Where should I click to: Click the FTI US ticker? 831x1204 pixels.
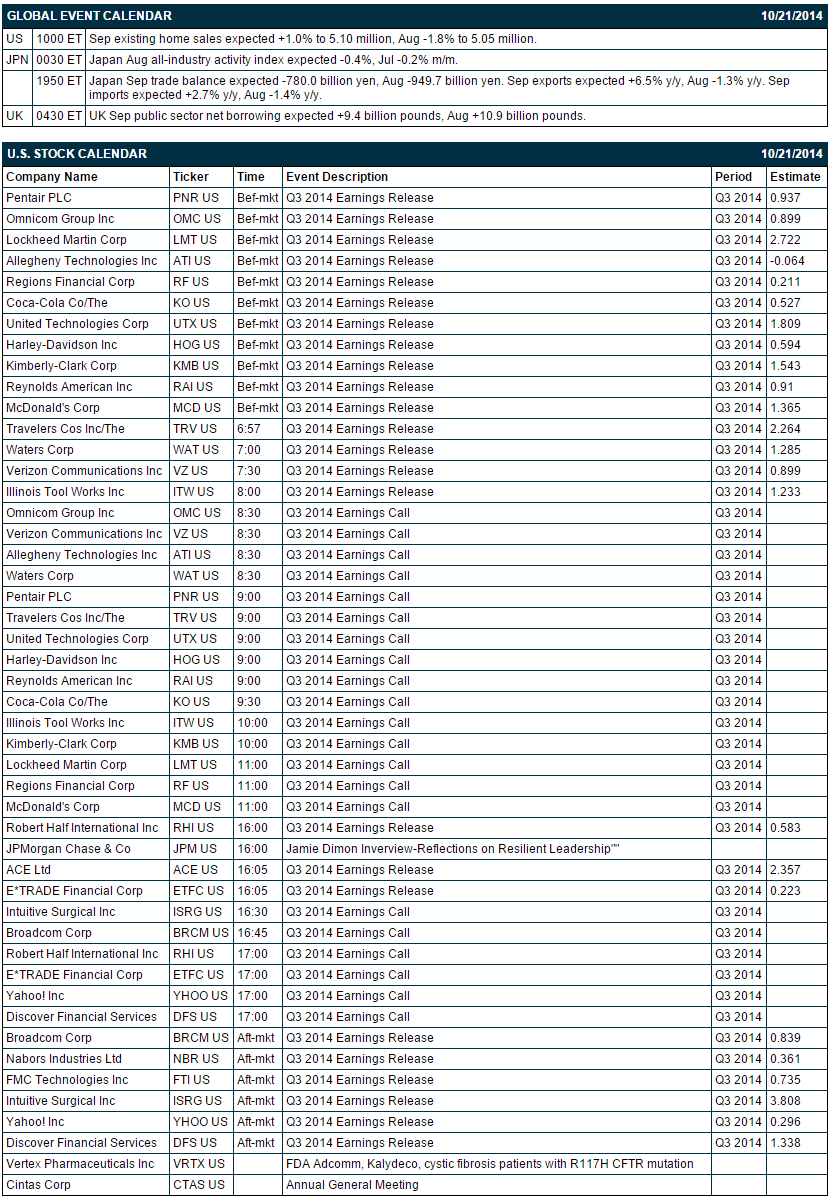click(192, 1080)
